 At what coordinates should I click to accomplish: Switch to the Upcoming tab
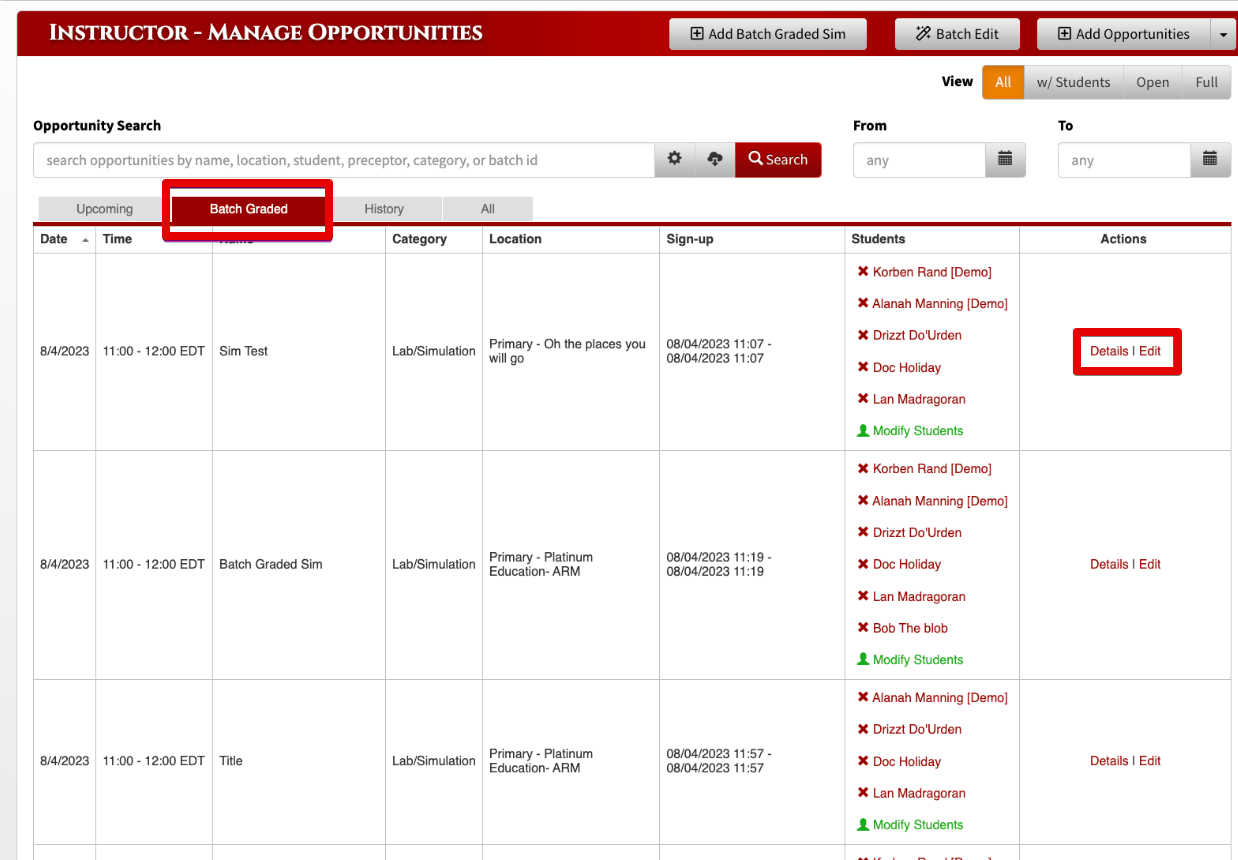coord(104,209)
